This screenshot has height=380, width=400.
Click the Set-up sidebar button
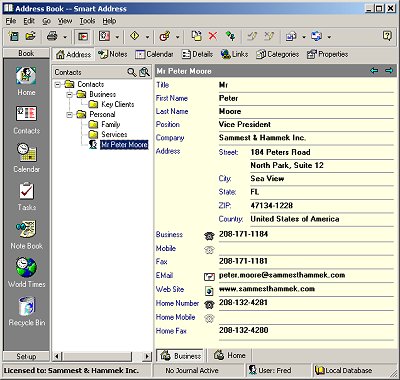[26, 356]
